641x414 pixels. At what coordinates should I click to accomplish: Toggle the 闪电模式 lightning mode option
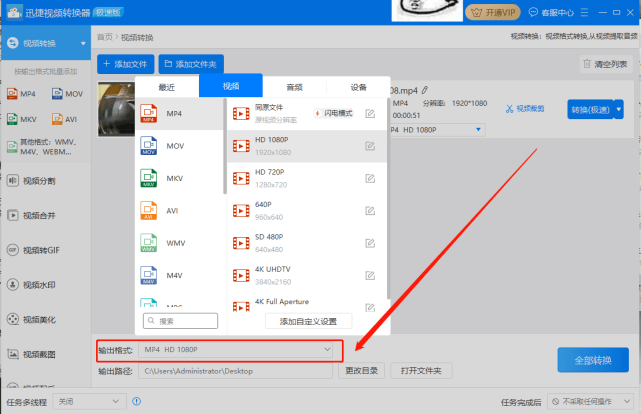pos(333,114)
